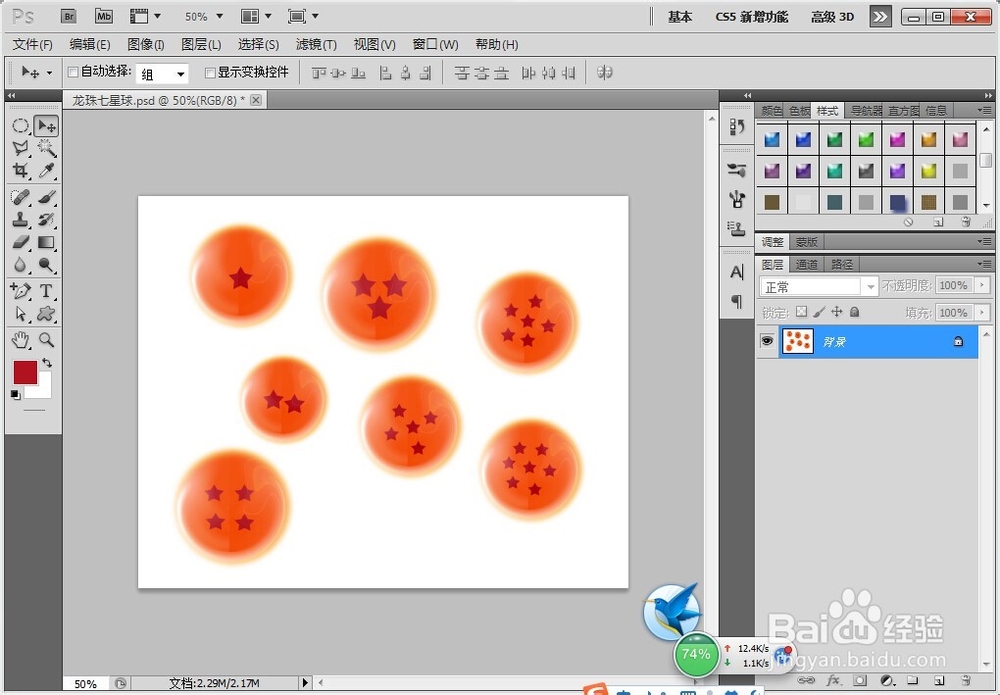Select the Healing Brush tool

click(x=20, y=197)
